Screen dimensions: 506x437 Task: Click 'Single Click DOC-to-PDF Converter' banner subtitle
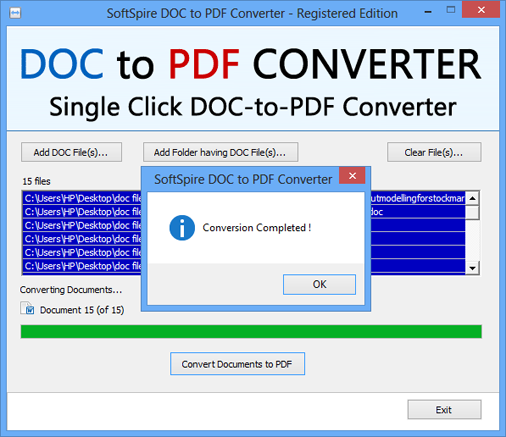[x=253, y=107]
